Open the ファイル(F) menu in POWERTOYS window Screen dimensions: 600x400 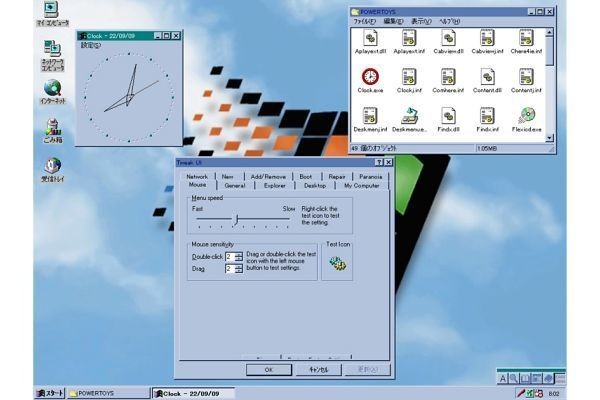(364, 21)
